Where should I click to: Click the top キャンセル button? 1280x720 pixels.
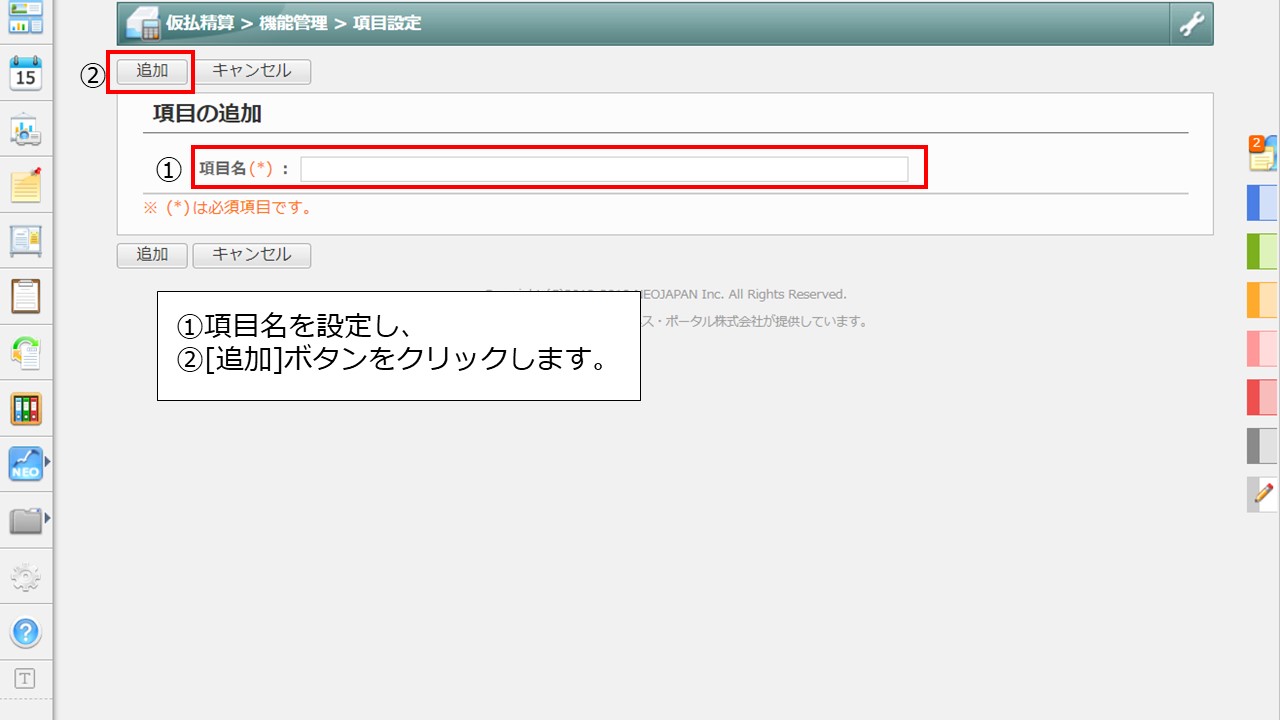[x=252, y=71]
